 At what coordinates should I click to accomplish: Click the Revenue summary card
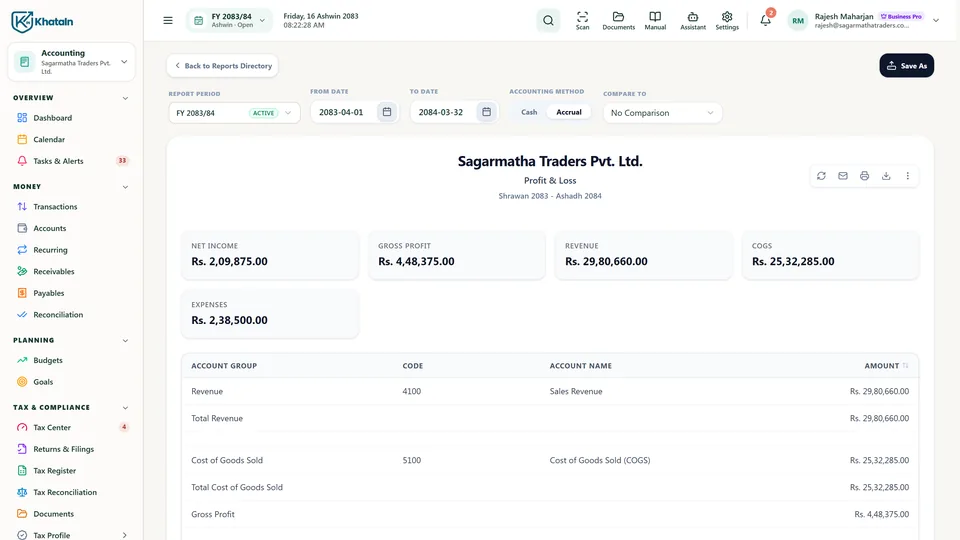click(x=643, y=255)
